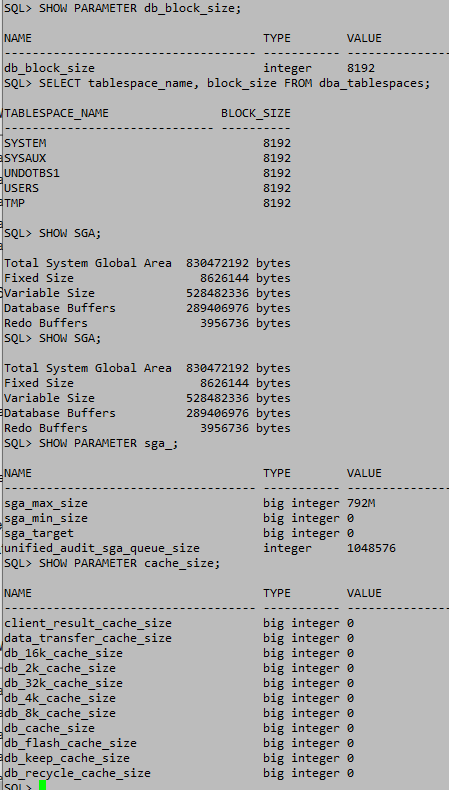This screenshot has height=790, width=449.
Task: Select db_keep_cache_size parameter name
Action: [x=67, y=758]
